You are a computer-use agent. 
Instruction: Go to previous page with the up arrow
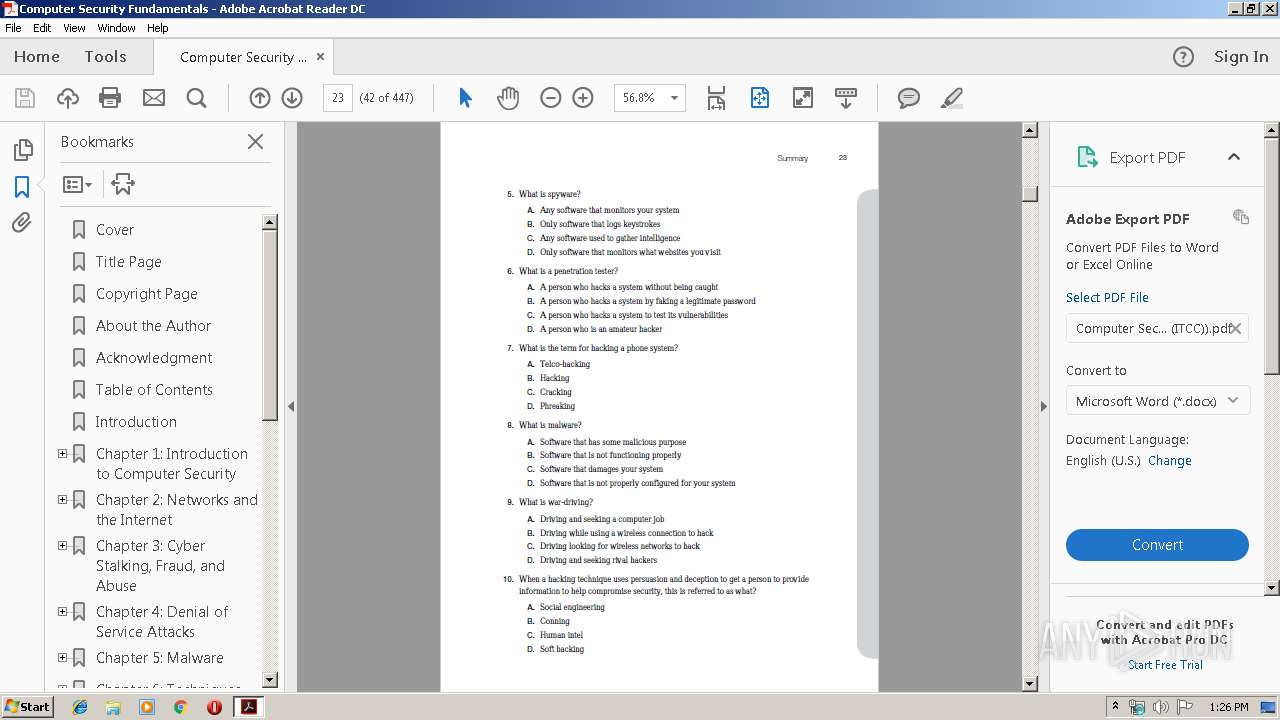(260, 98)
